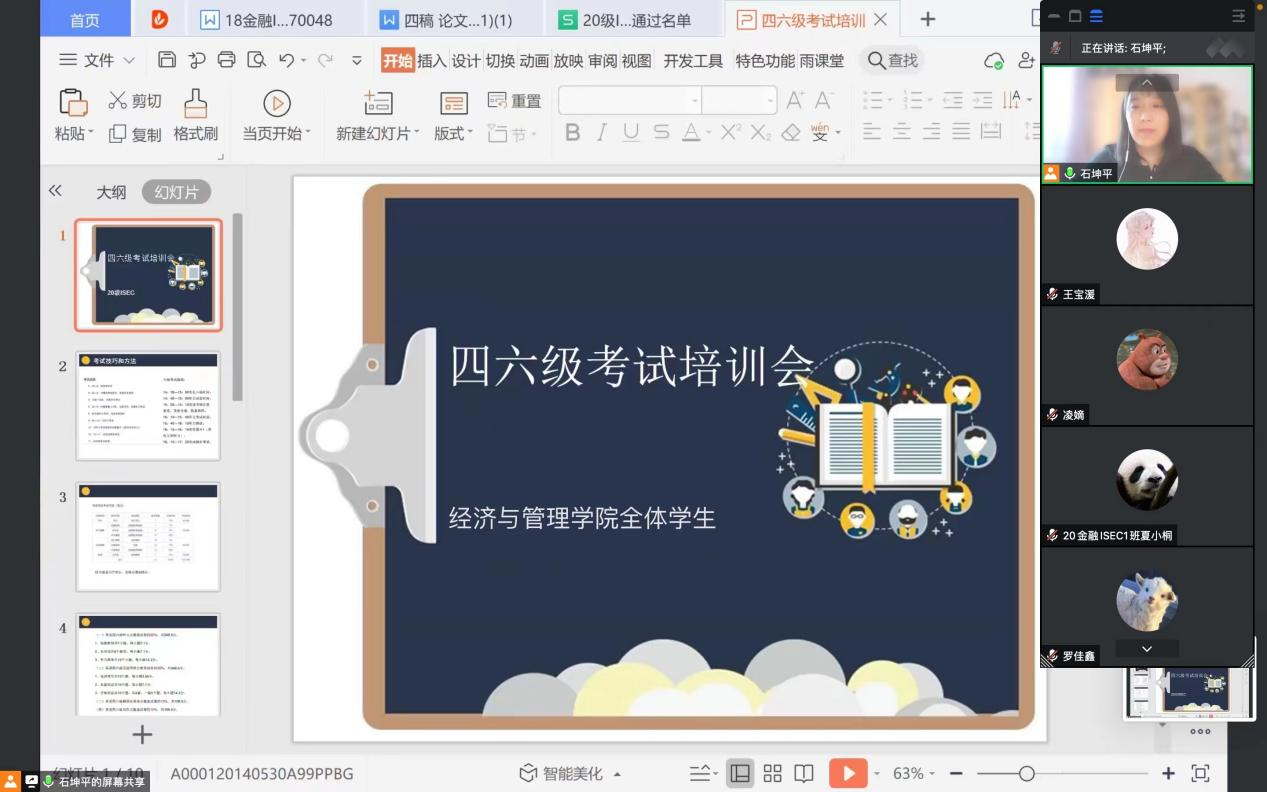Click the meeting panel layout icon in blue

(x=1097, y=16)
